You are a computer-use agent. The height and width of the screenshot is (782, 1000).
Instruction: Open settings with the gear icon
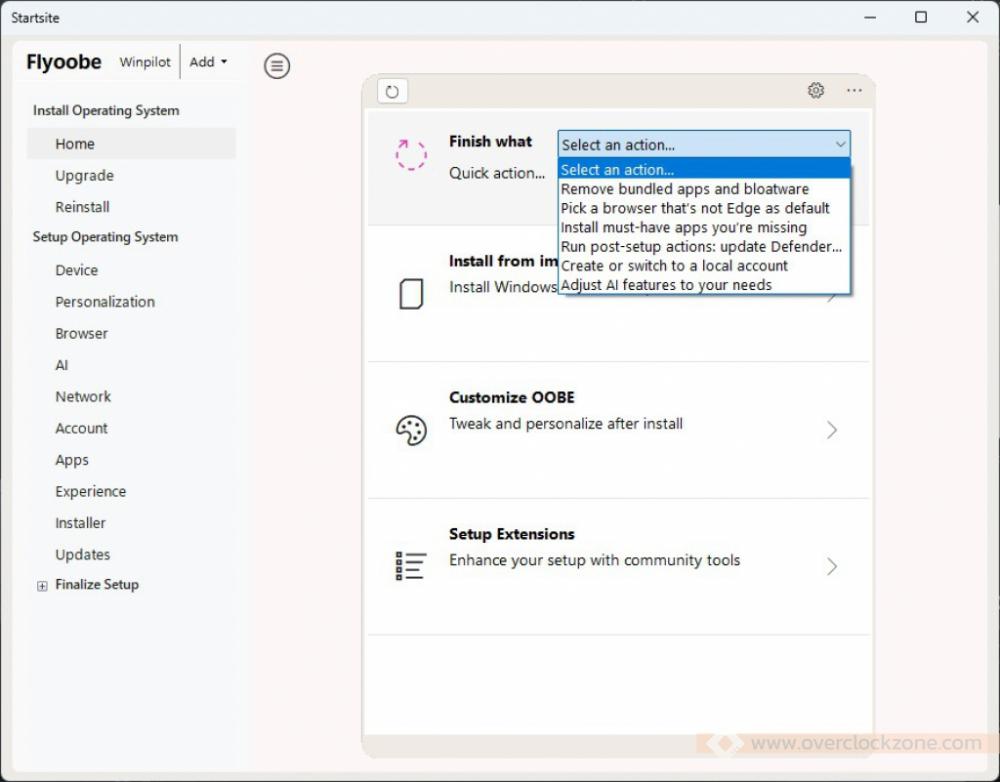tap(816, 91)
